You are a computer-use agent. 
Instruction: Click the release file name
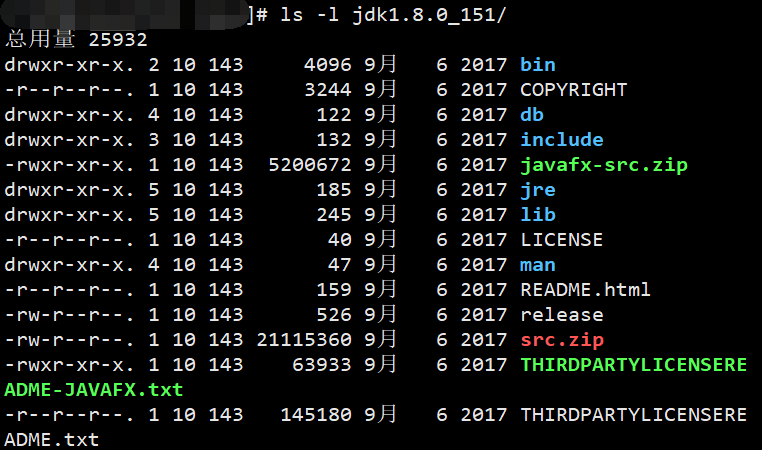coord(561,315)
